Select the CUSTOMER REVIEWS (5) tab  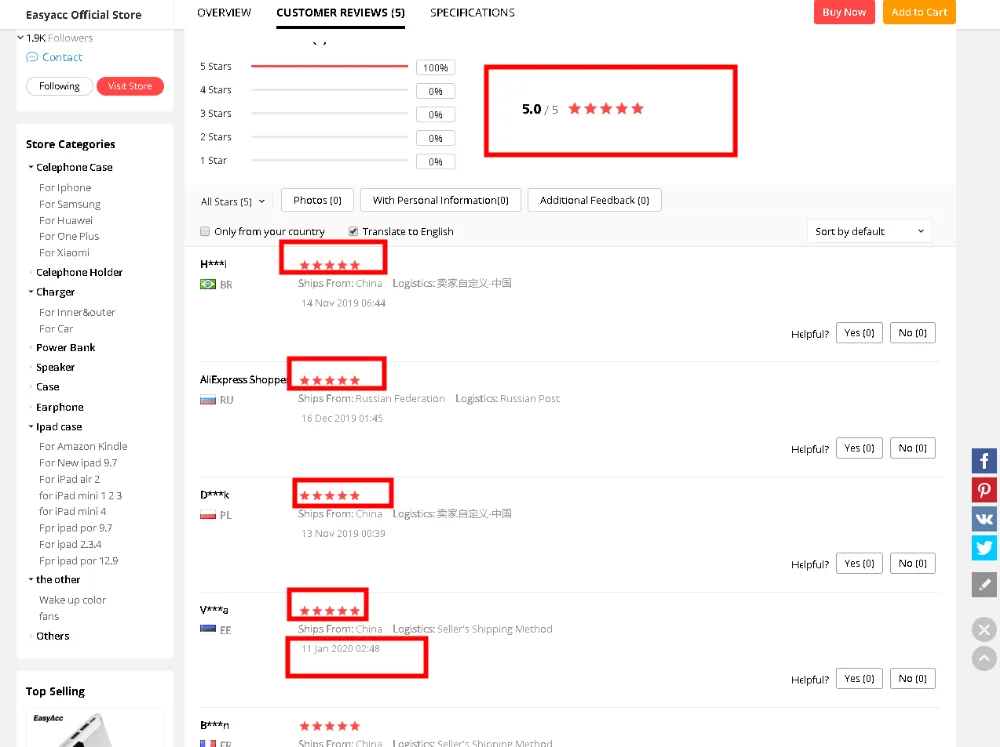pyautogui.click(x=341, y=13)
